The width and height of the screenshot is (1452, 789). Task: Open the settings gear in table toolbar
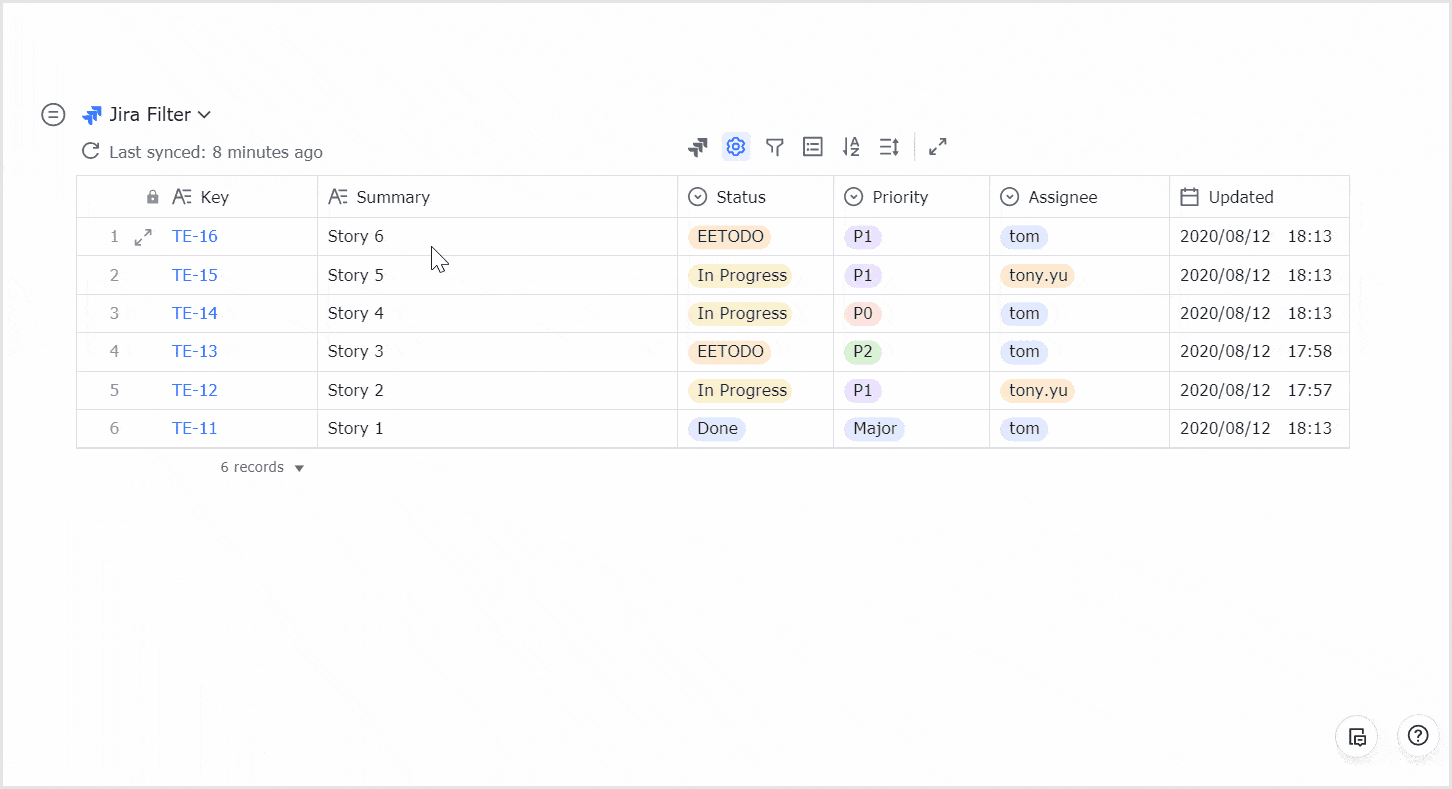click(736, 147)
